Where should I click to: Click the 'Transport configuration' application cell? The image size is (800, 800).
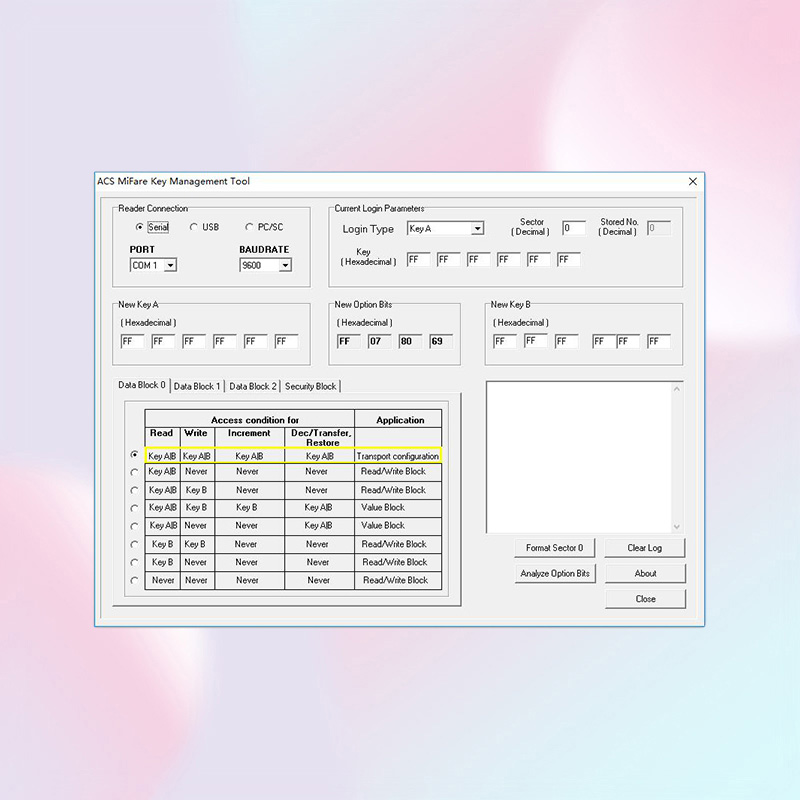[398, 456]
